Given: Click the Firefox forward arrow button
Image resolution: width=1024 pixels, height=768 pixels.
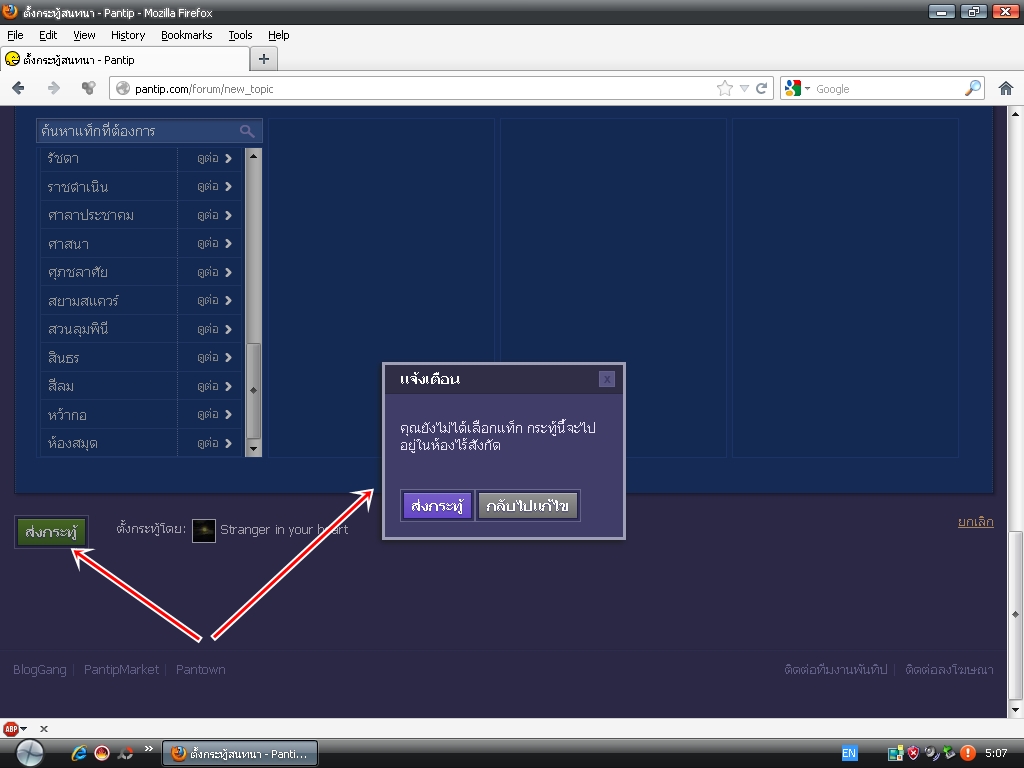Looking at the screenshot, I should [54, 88].
